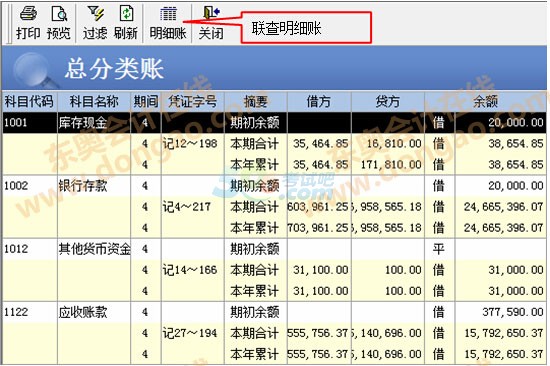550x366 pixels.
Task: Open the 预览 preview icon
Action: [x=59, y=13]
